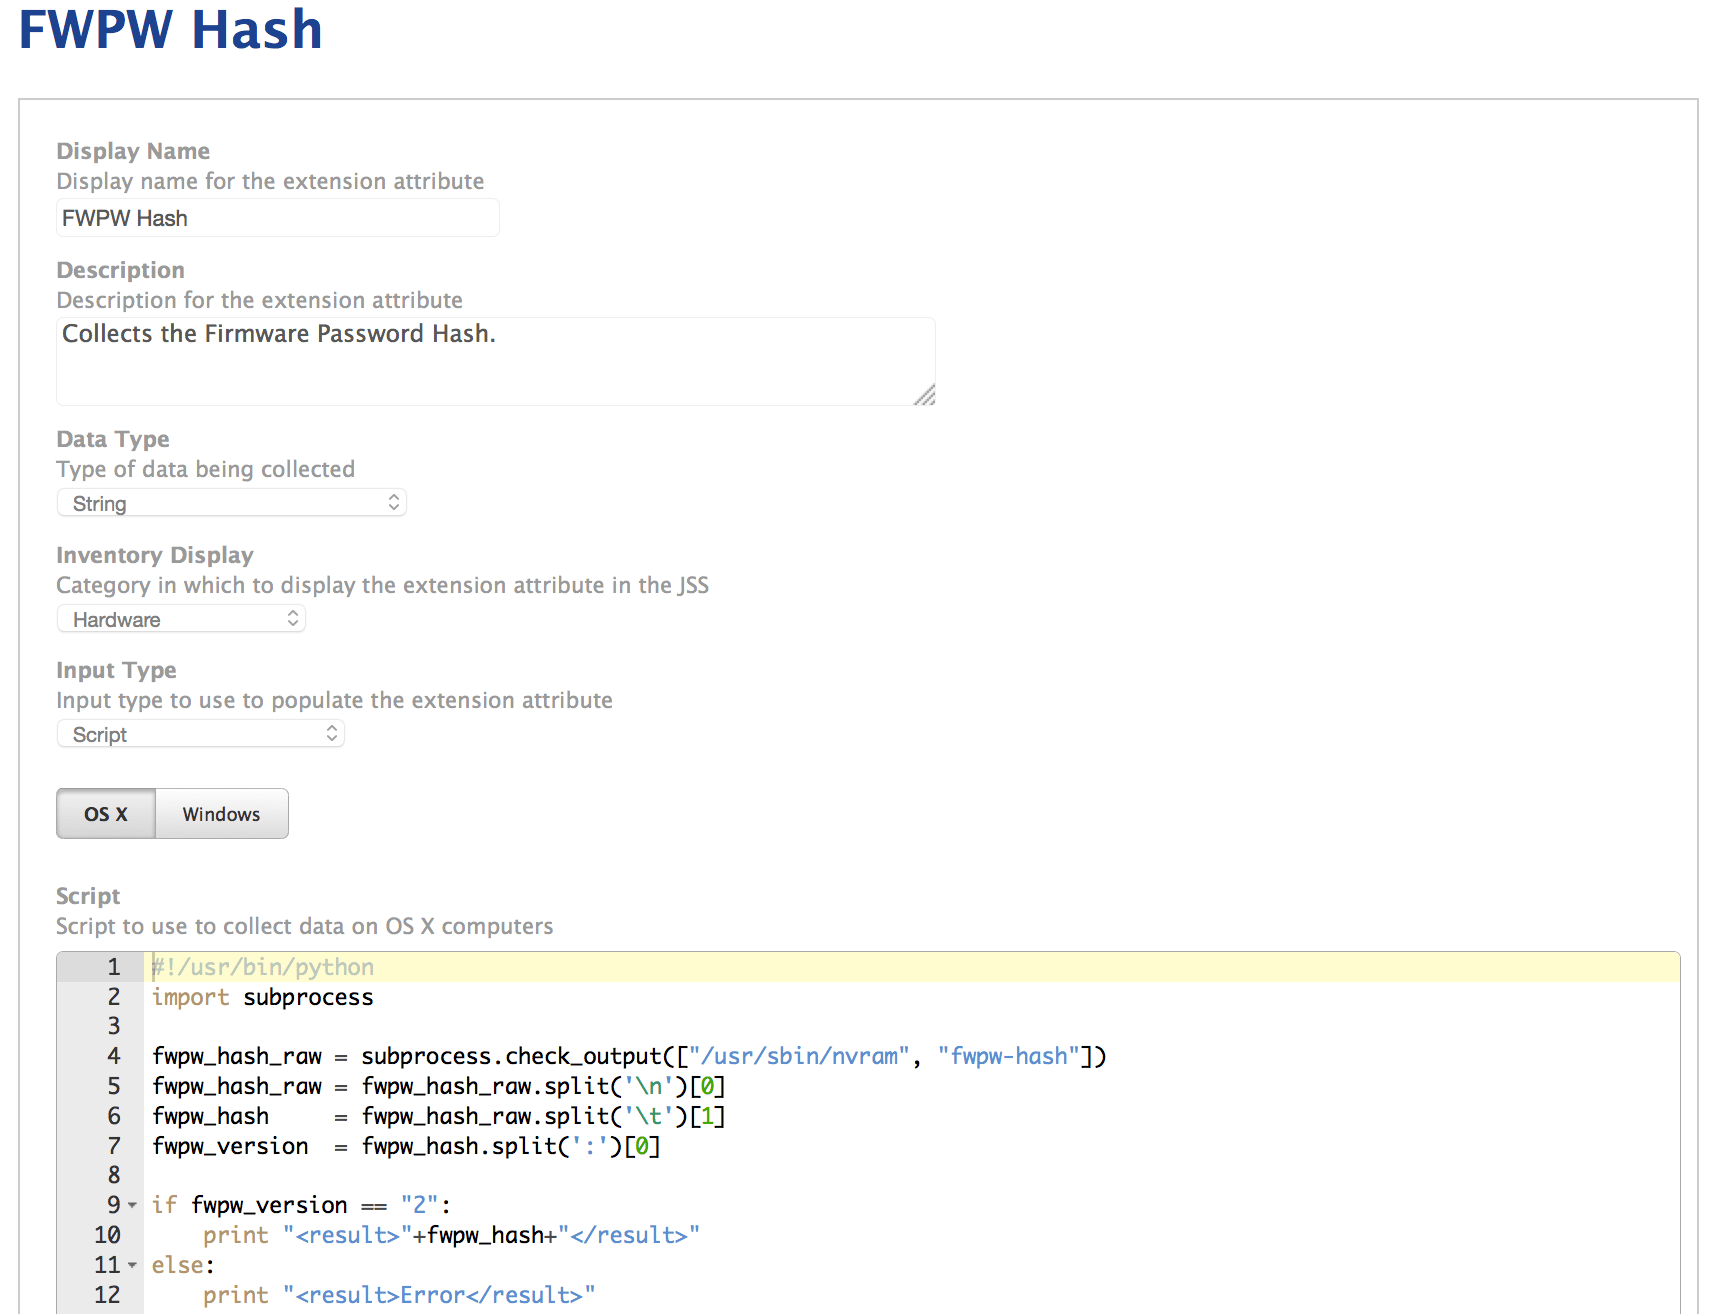The width and height of the screenshot is (1722, 1314).
Task: Click the FWPW Hash page heading
Action: (x=171, y=29)
